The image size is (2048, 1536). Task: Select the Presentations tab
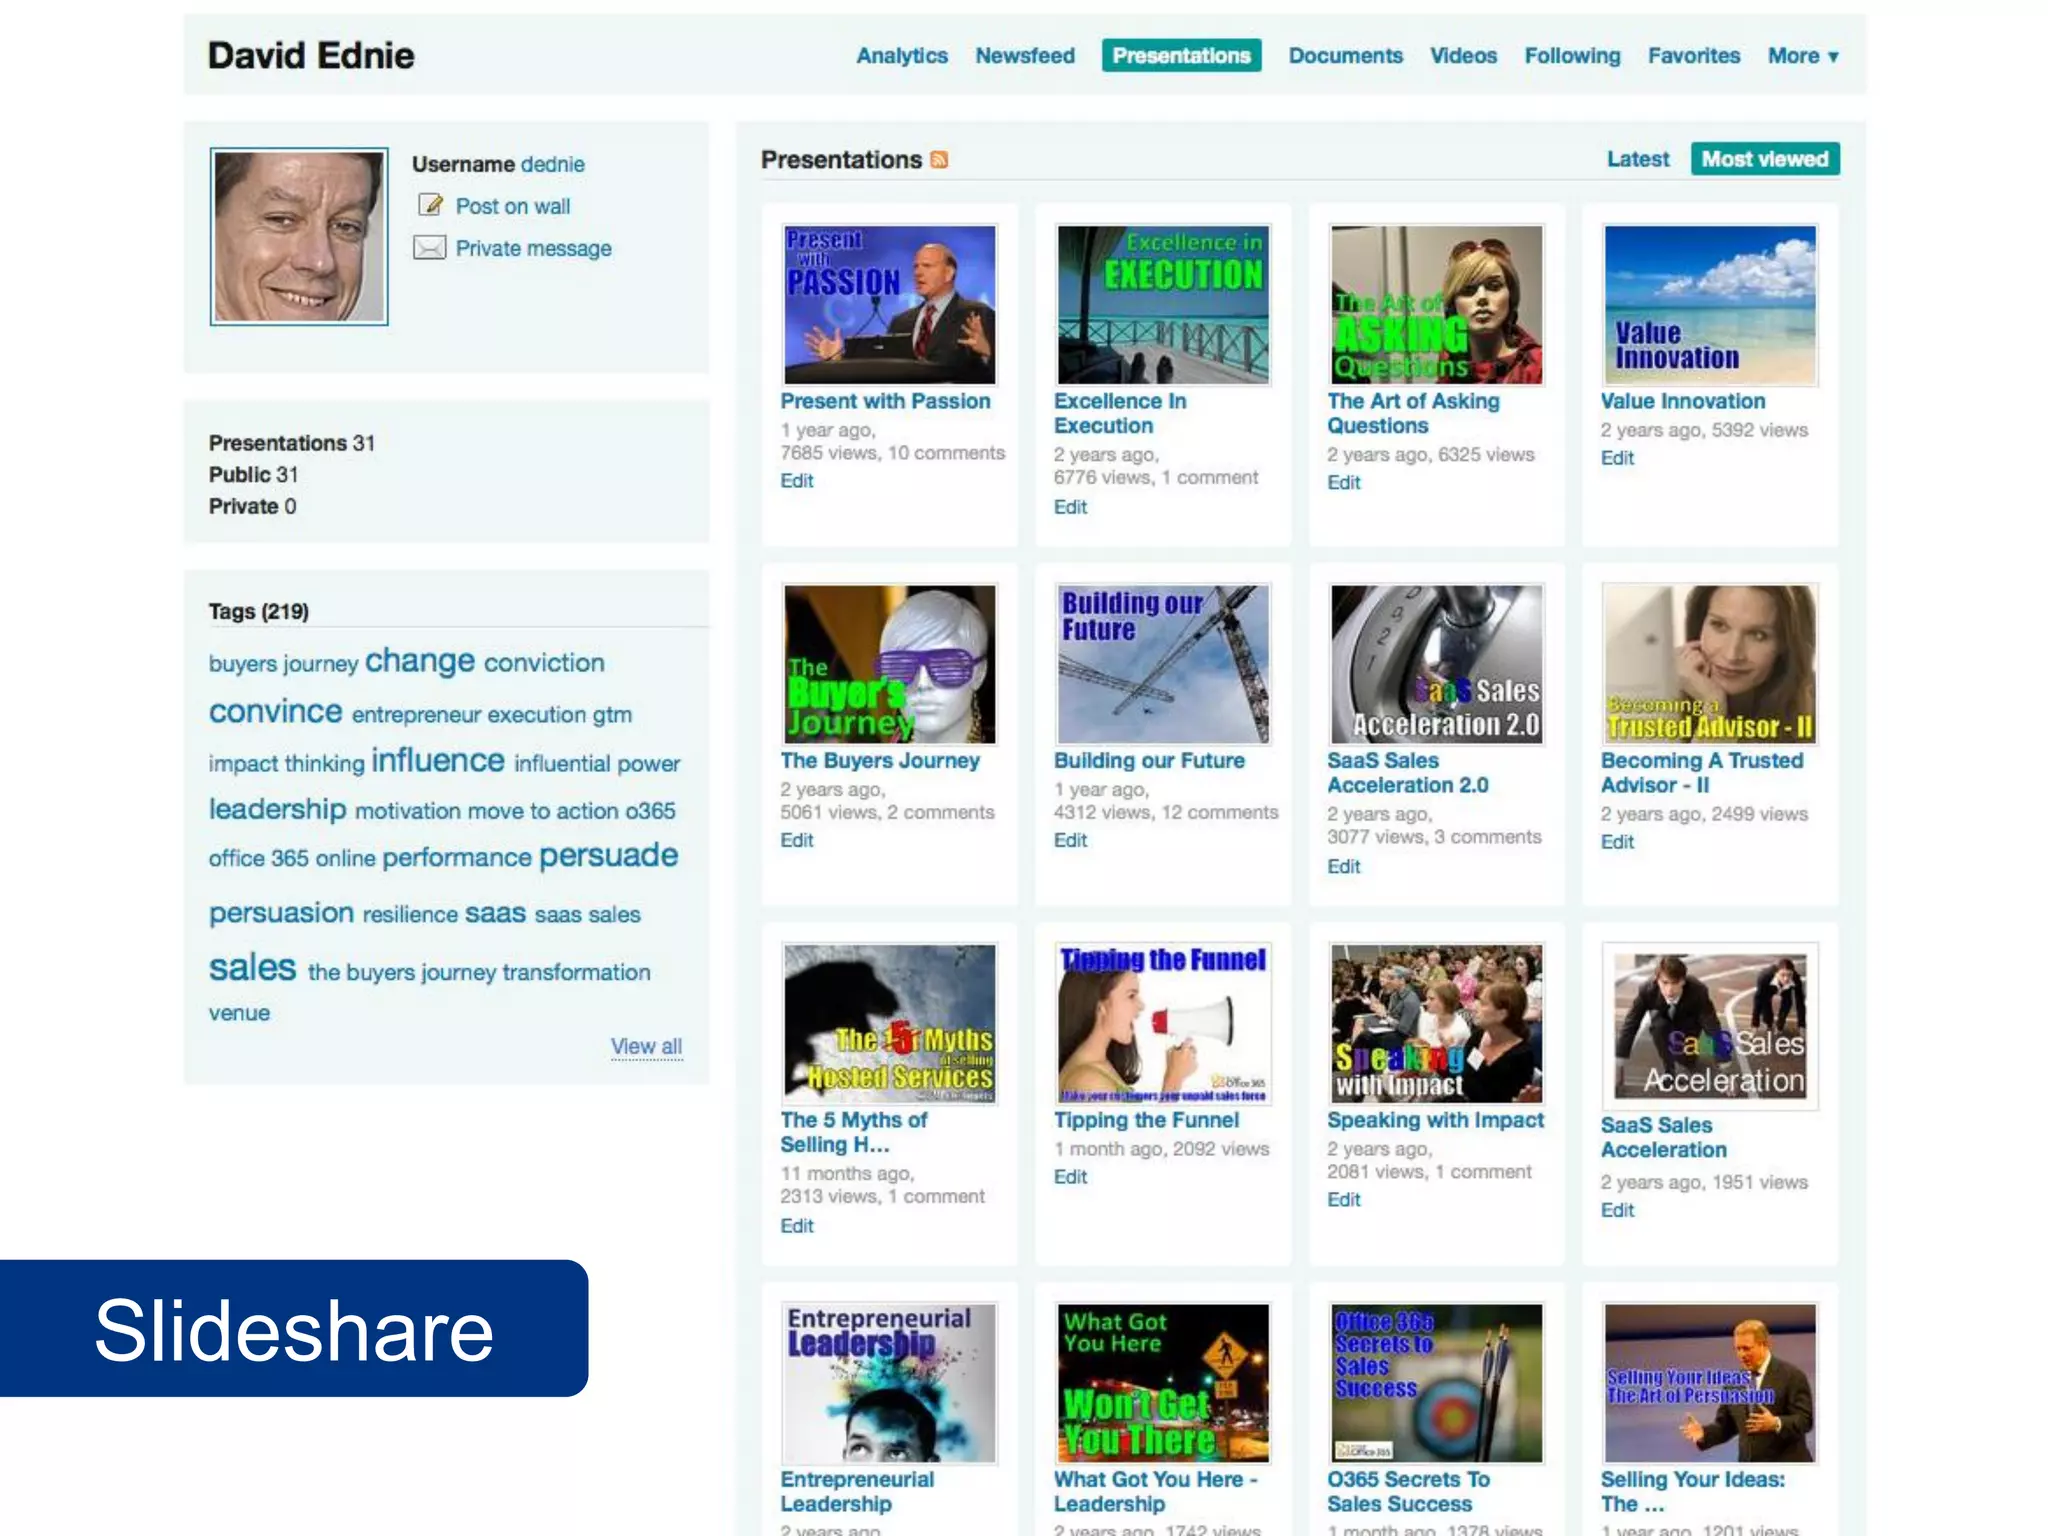(1181, 56)
